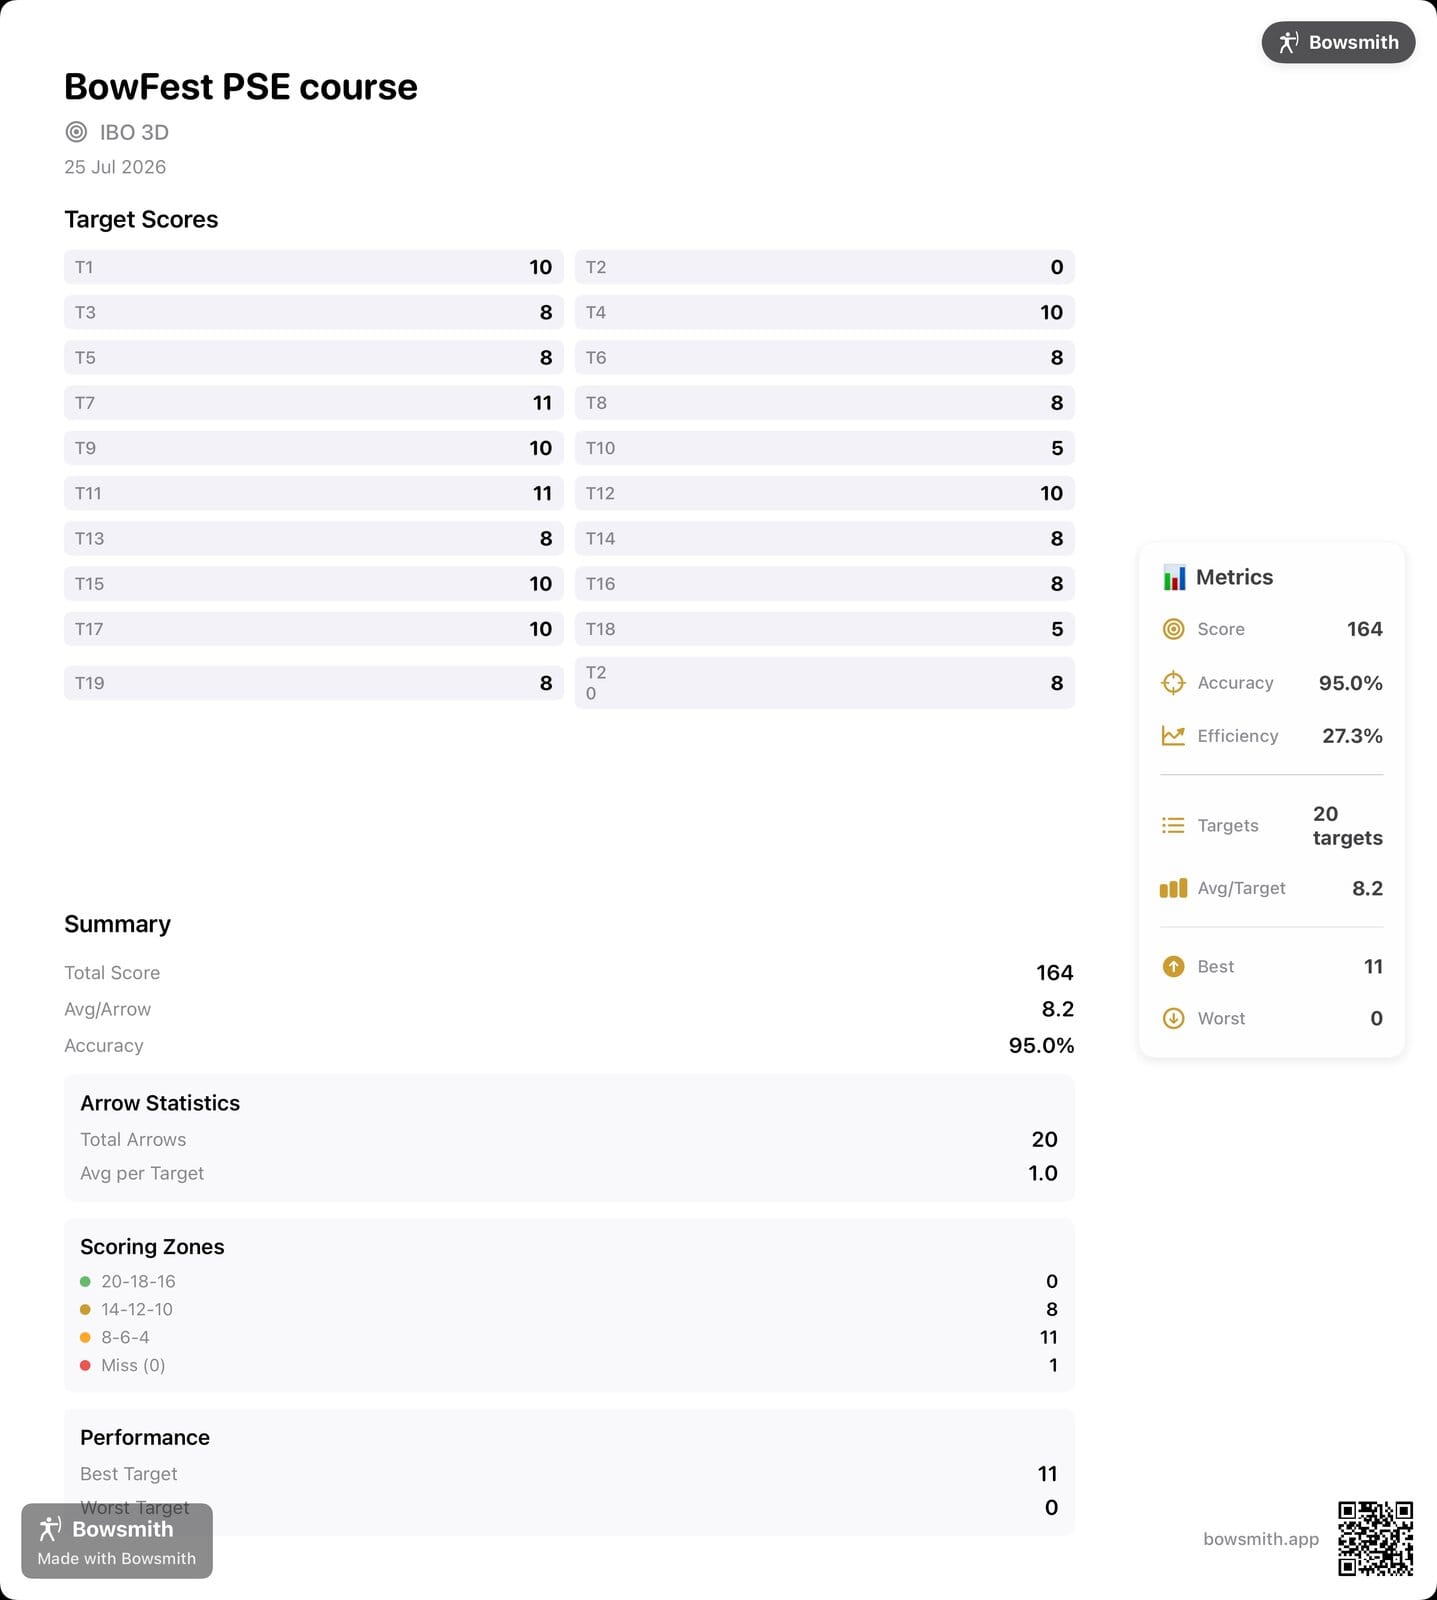Image resolution: width=1437 pixels, height=1600 pixels.
Task: Click the green 20-18-16 zone dot
Action: pos(85,1281)
